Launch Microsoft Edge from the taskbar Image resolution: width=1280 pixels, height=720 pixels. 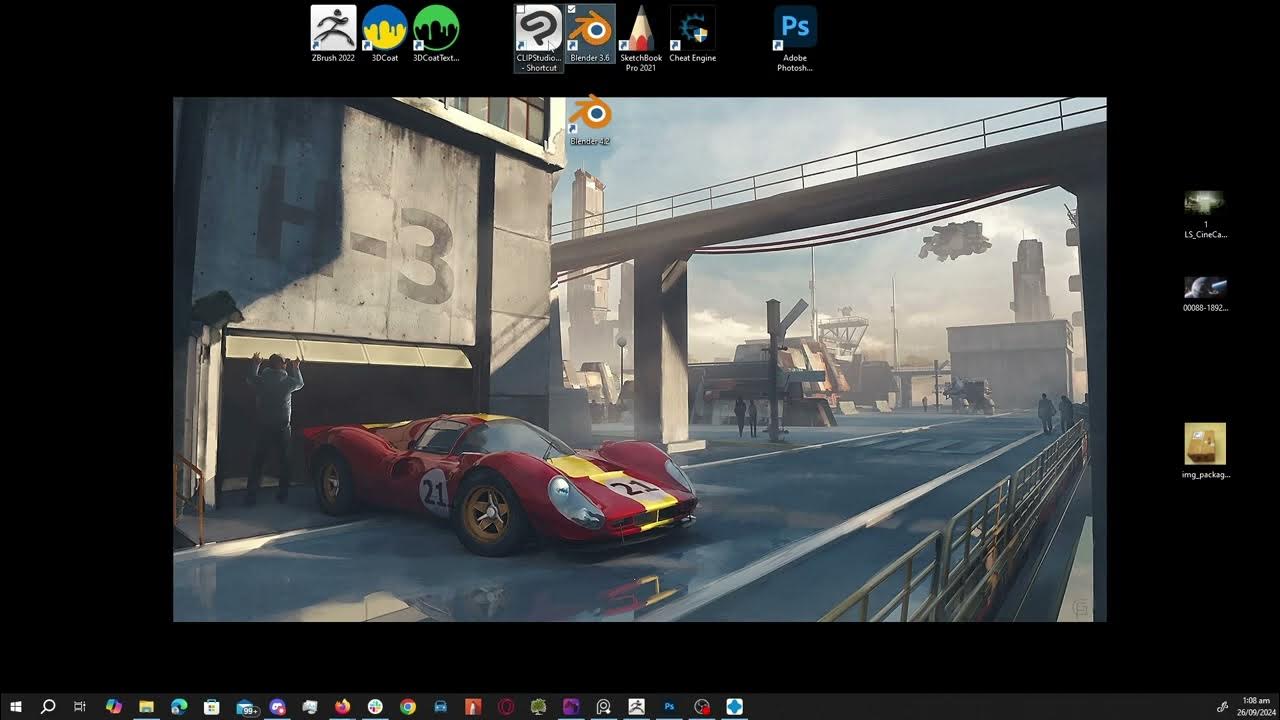[179, 707]
